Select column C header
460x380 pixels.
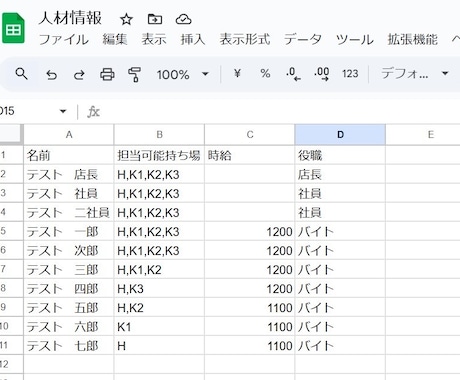[250, 135]
